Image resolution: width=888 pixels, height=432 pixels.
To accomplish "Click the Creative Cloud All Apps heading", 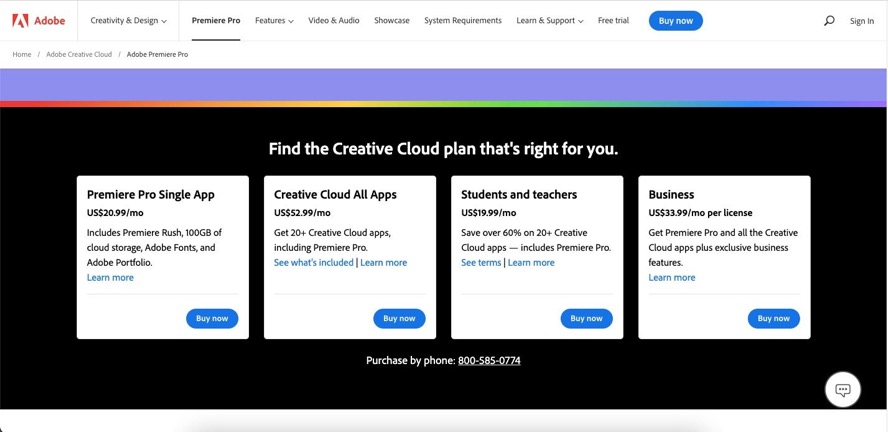I will [335, 194].
